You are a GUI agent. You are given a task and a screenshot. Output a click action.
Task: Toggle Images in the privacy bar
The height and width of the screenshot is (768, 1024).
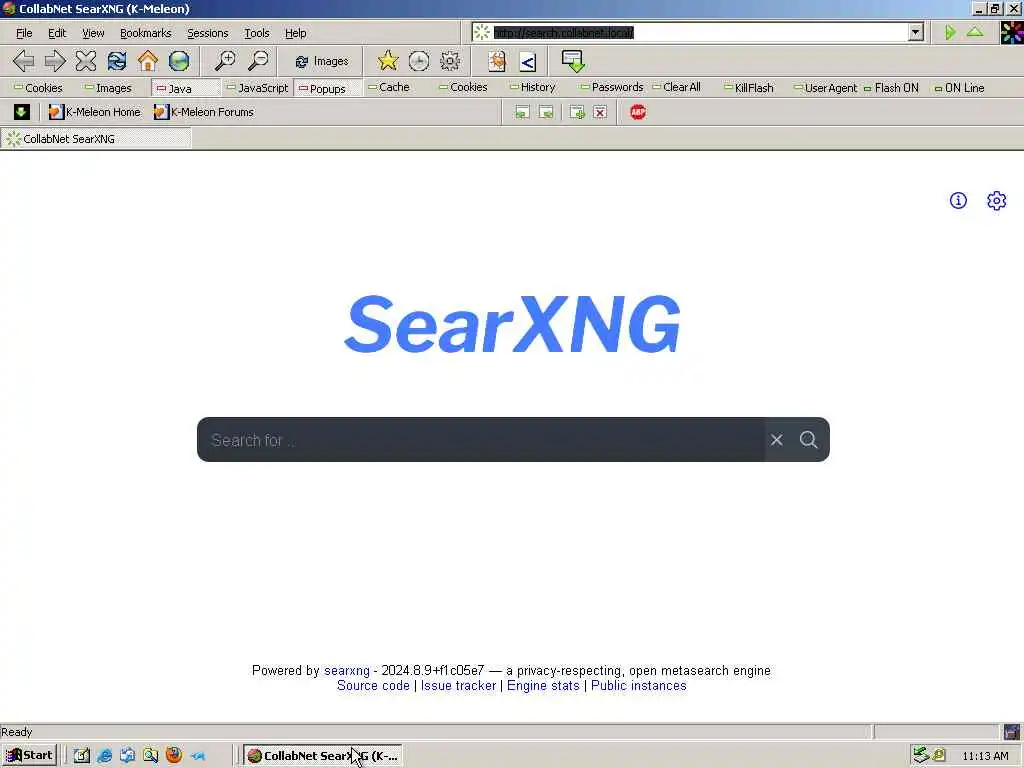(x=108, y=88)
